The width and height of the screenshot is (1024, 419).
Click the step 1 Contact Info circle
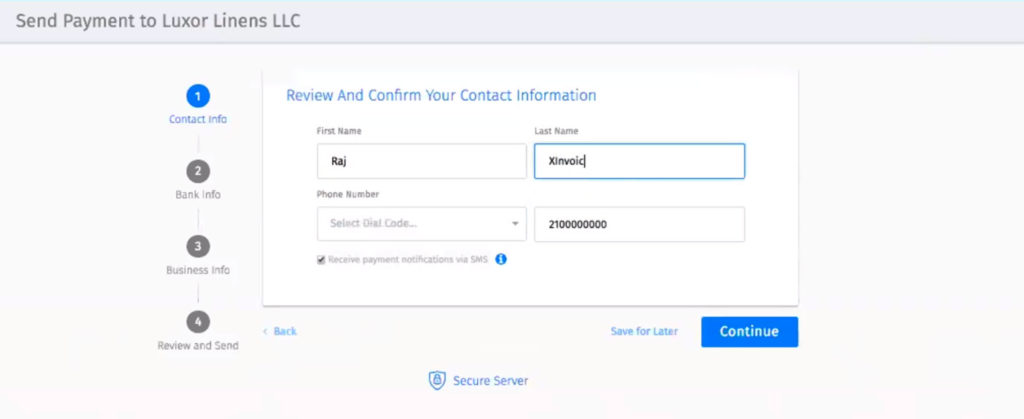tap(198, 97)
